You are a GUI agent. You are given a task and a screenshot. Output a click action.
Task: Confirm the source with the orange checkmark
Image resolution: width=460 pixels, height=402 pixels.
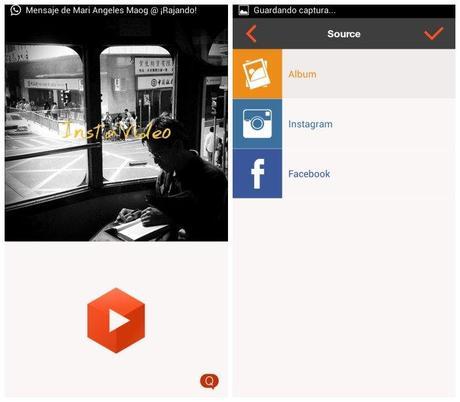coord(434,33)
